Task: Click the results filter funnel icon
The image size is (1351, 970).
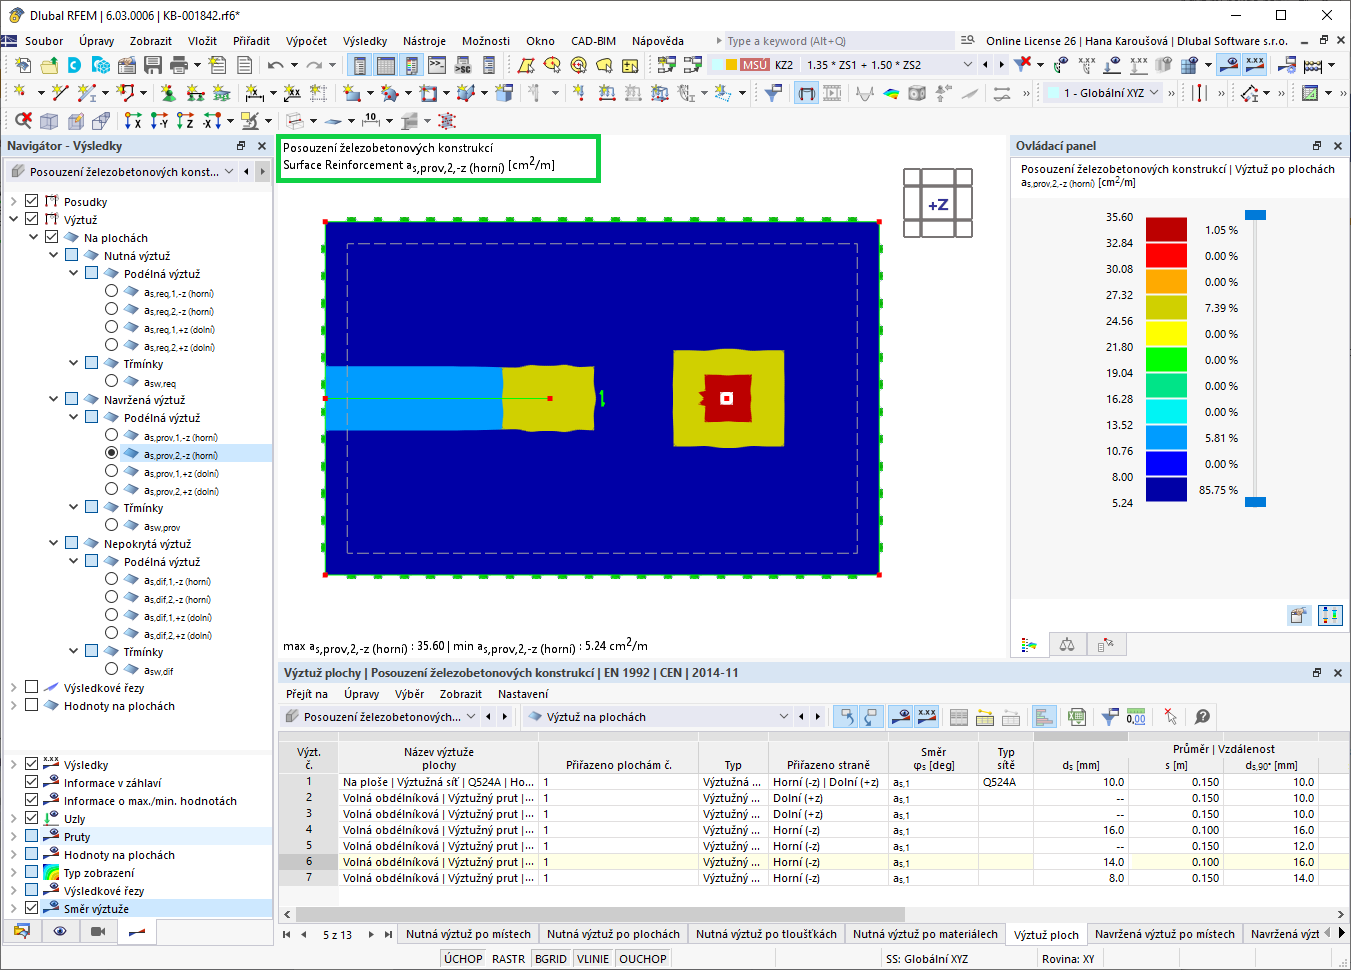Action: point(773,93)
